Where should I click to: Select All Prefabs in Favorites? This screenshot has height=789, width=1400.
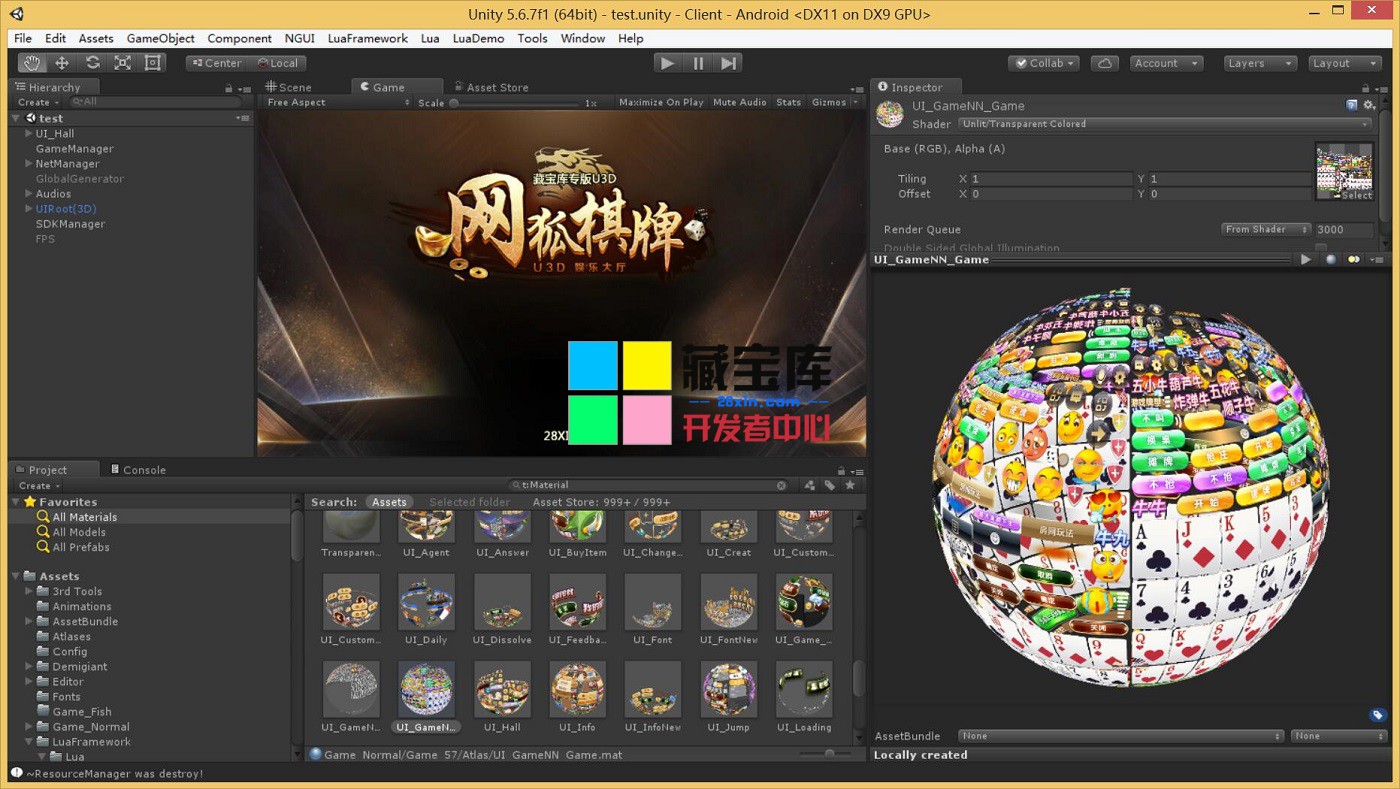[81, 547]
